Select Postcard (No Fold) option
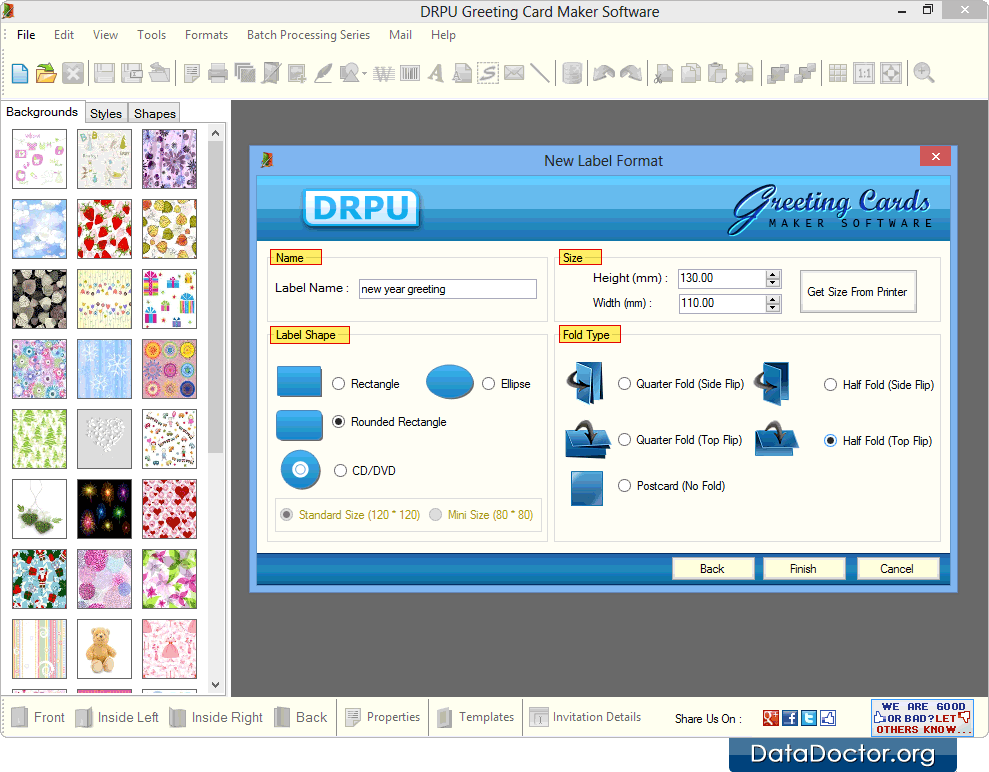 click(x=624, y=486)
